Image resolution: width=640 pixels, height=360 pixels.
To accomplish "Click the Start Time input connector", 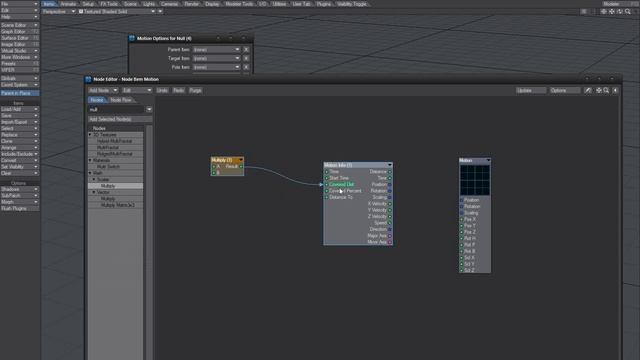I will tap(327, 178).
